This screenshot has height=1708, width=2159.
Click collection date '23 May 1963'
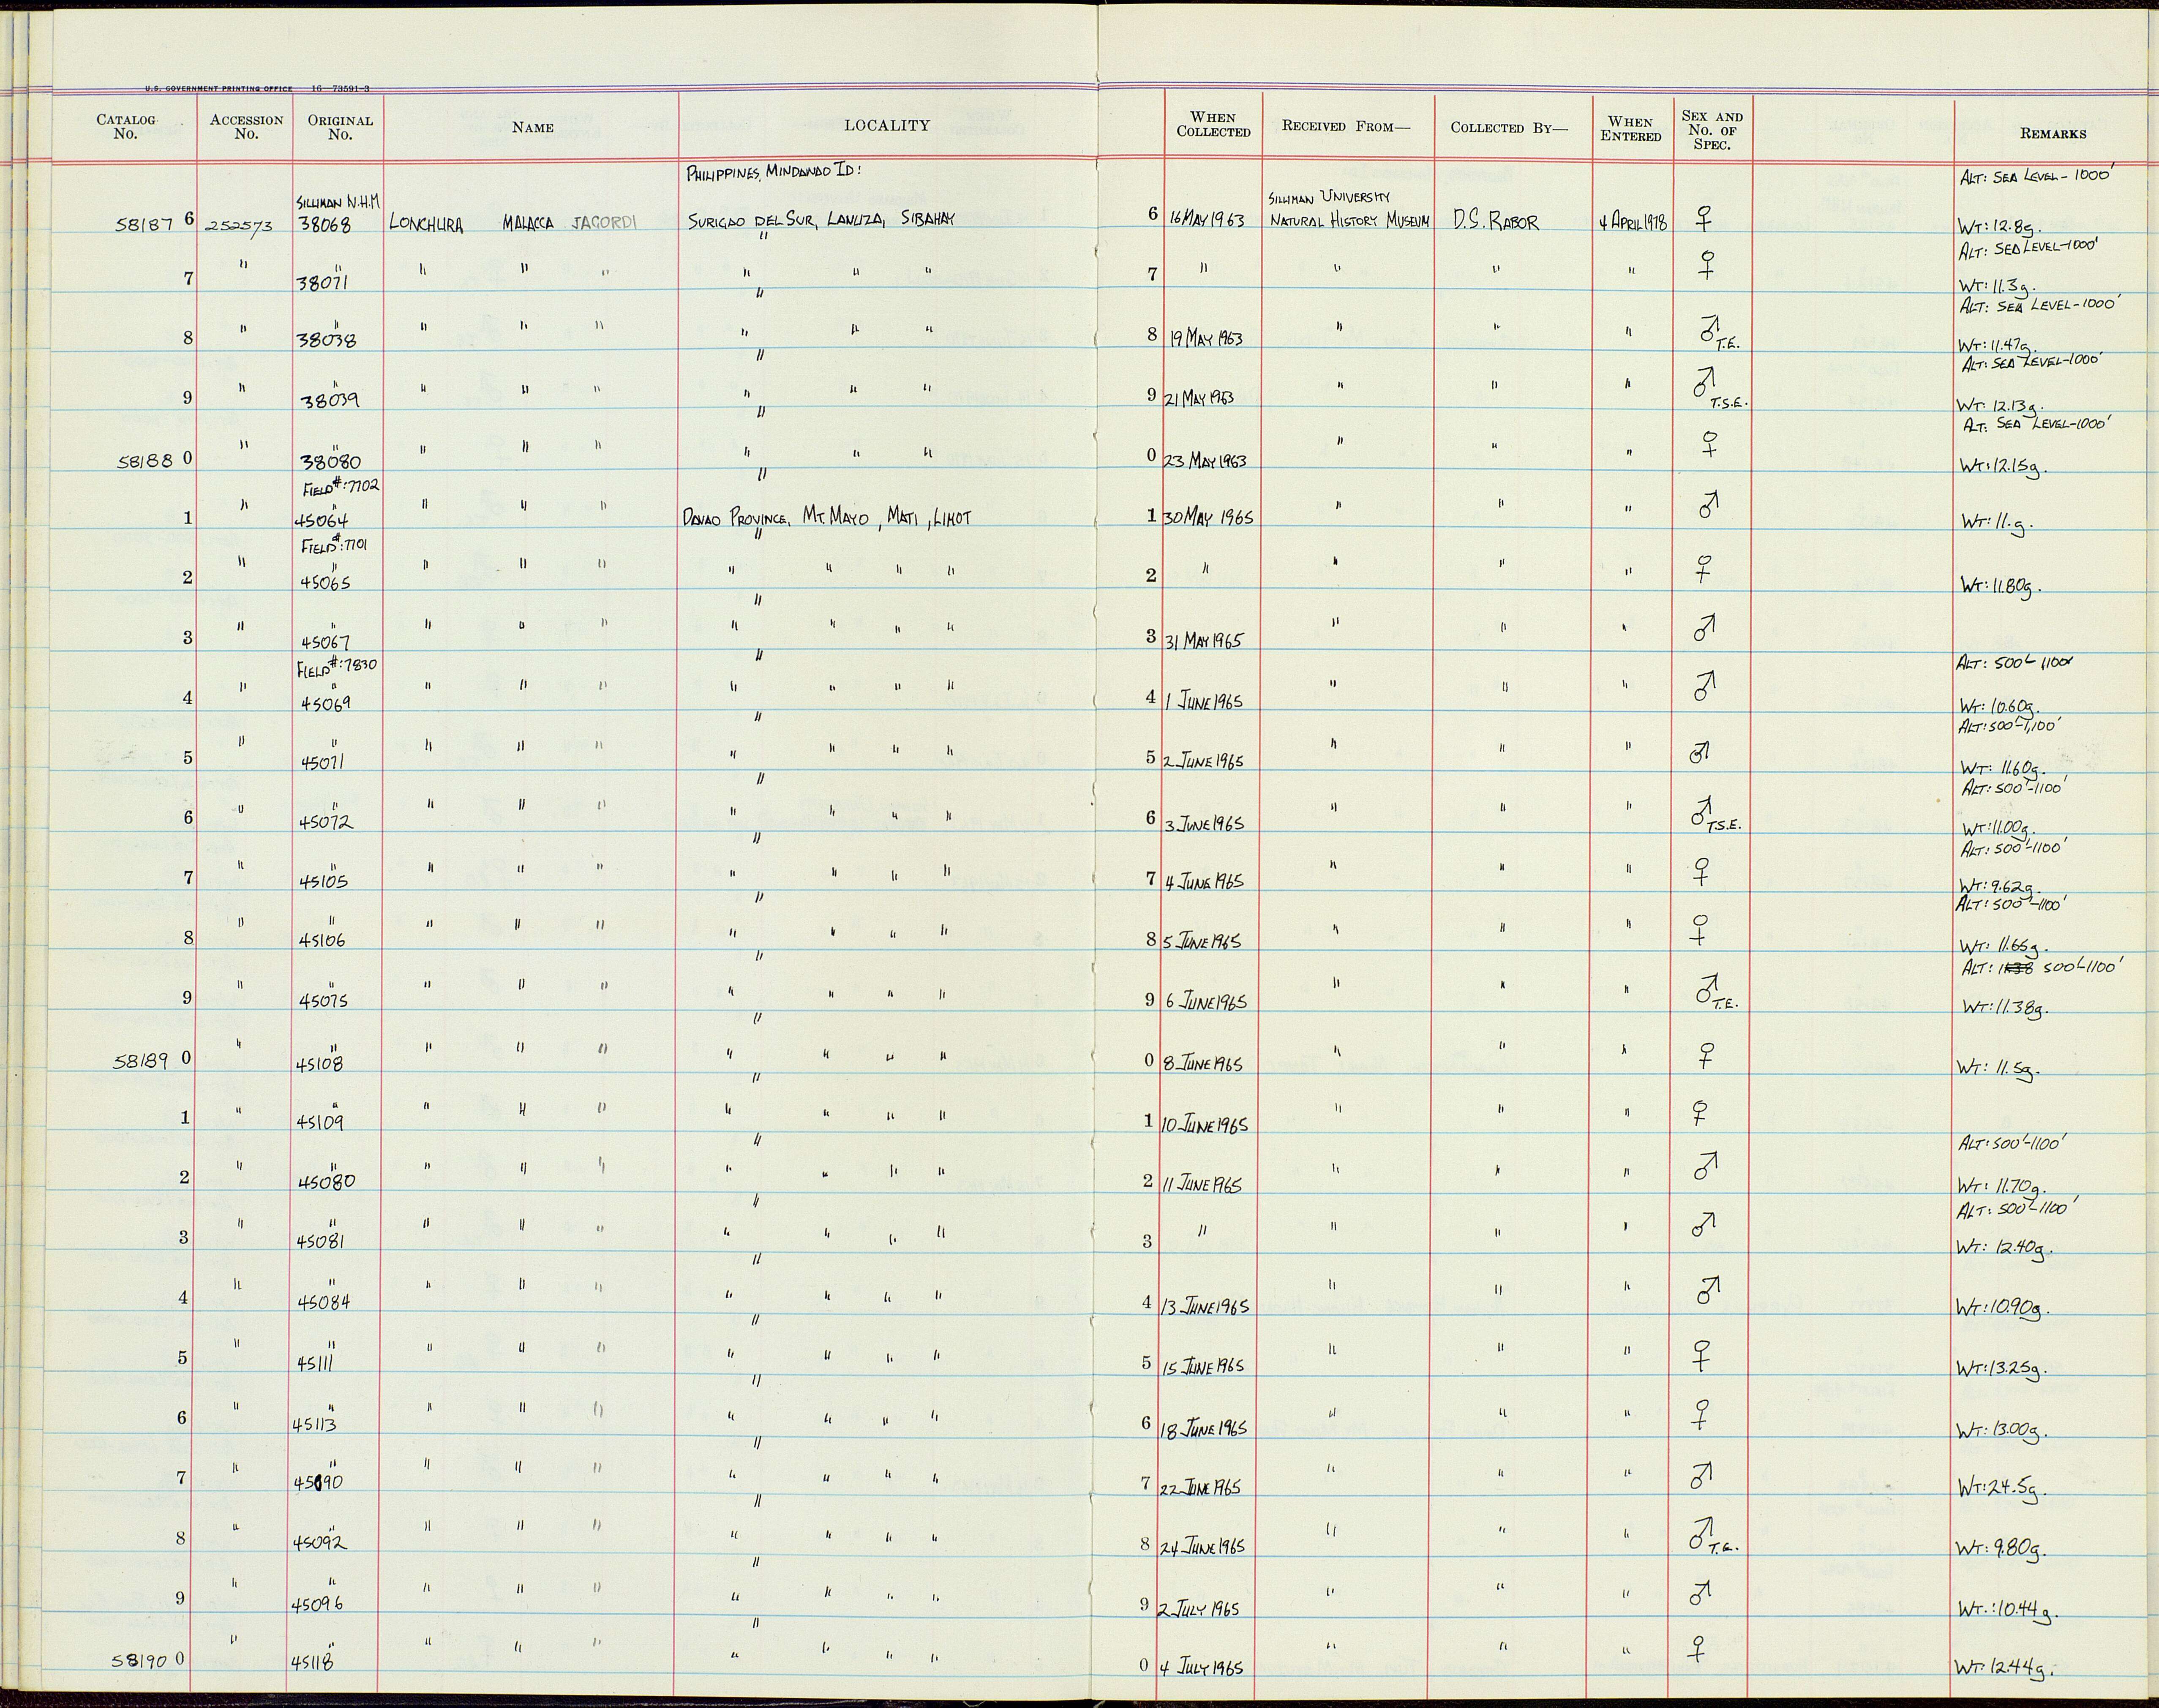[1205, 461]
